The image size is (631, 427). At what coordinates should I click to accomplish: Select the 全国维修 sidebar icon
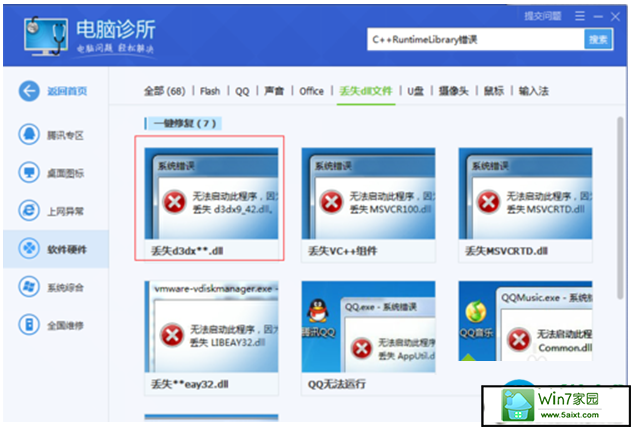click(29, 324)
